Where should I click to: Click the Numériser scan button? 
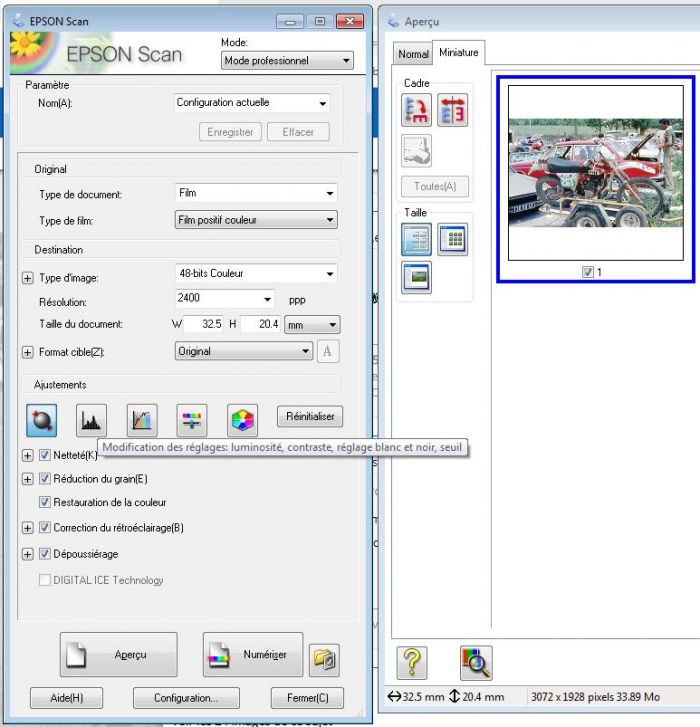point(252,655)
